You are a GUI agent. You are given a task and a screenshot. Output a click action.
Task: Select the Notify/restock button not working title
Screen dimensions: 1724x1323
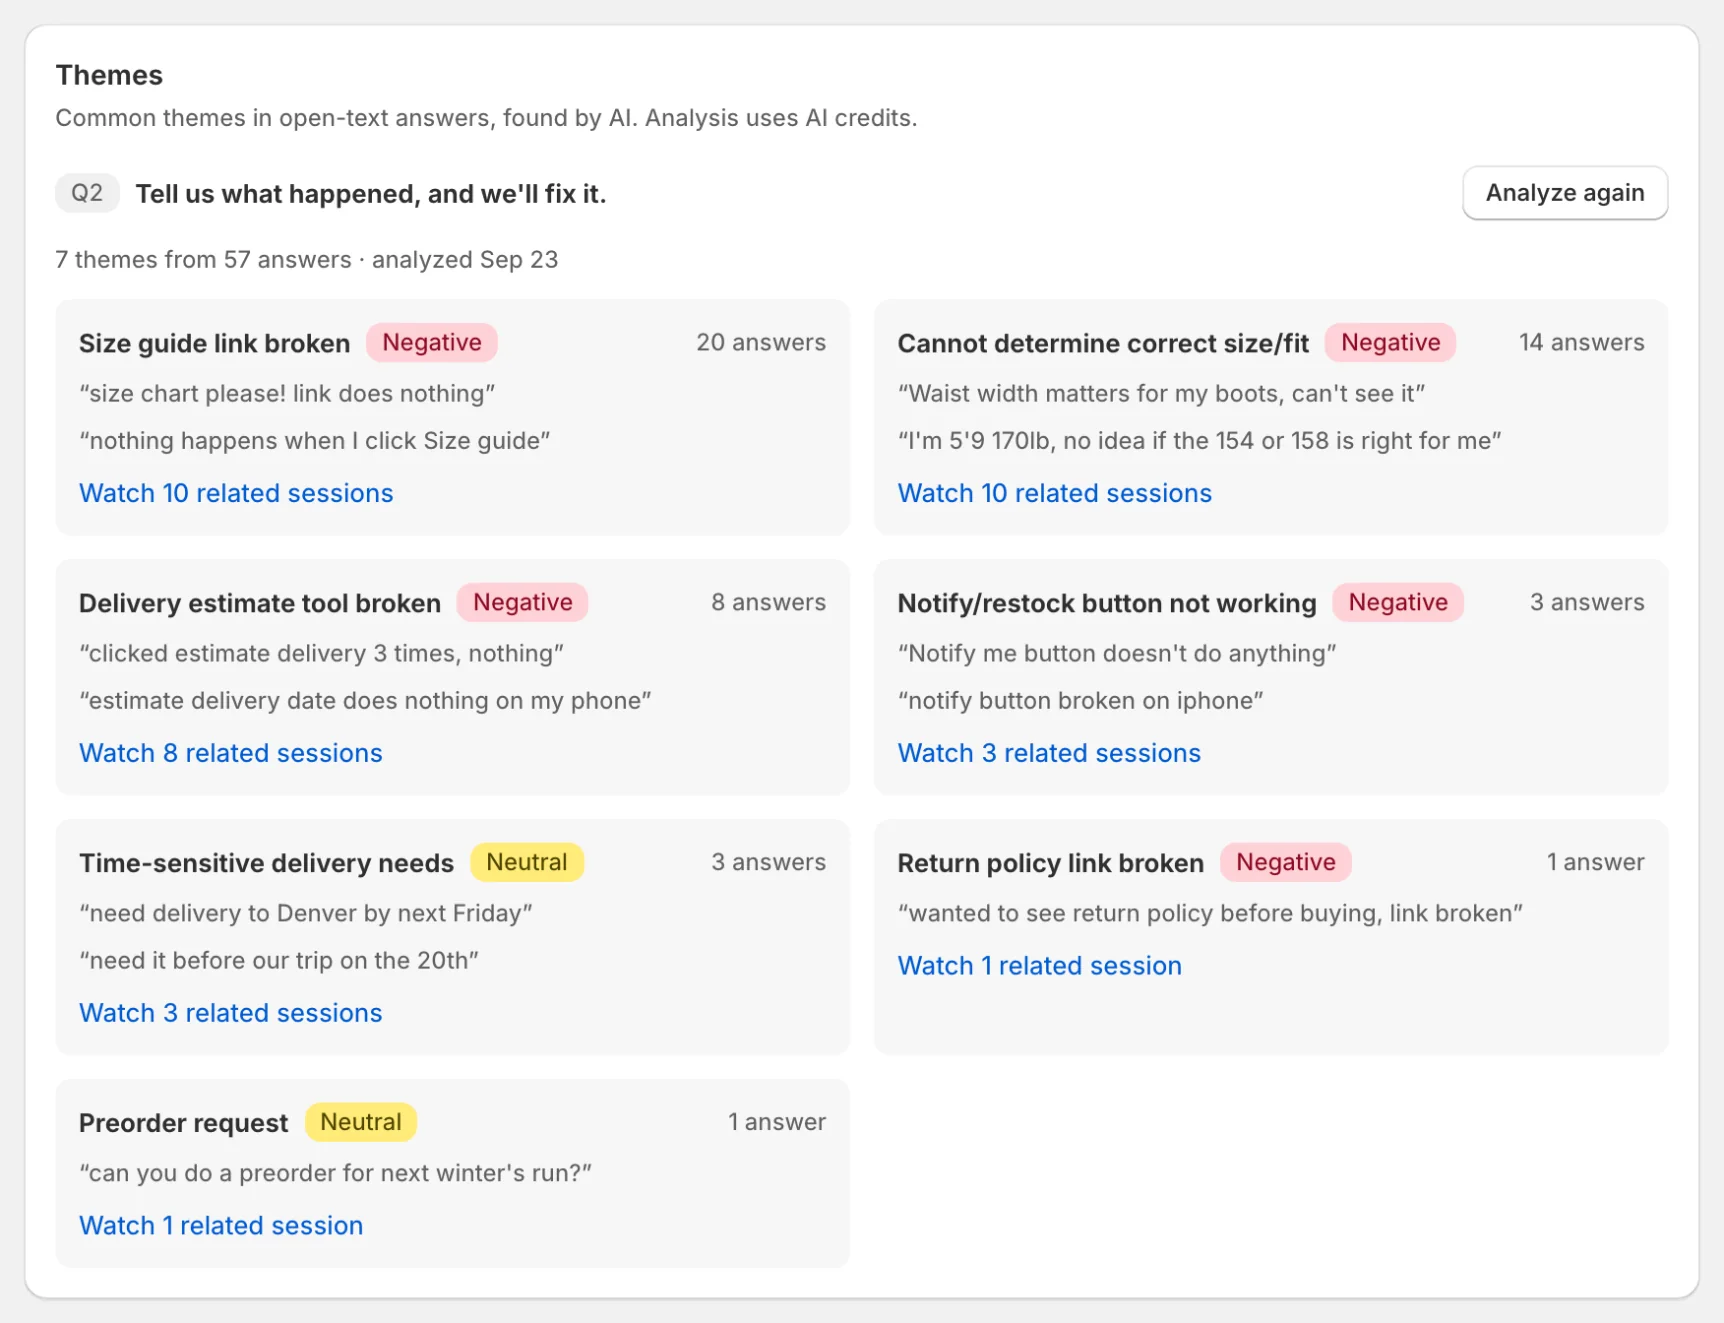pyautogui.click(x=1107, y=603)
